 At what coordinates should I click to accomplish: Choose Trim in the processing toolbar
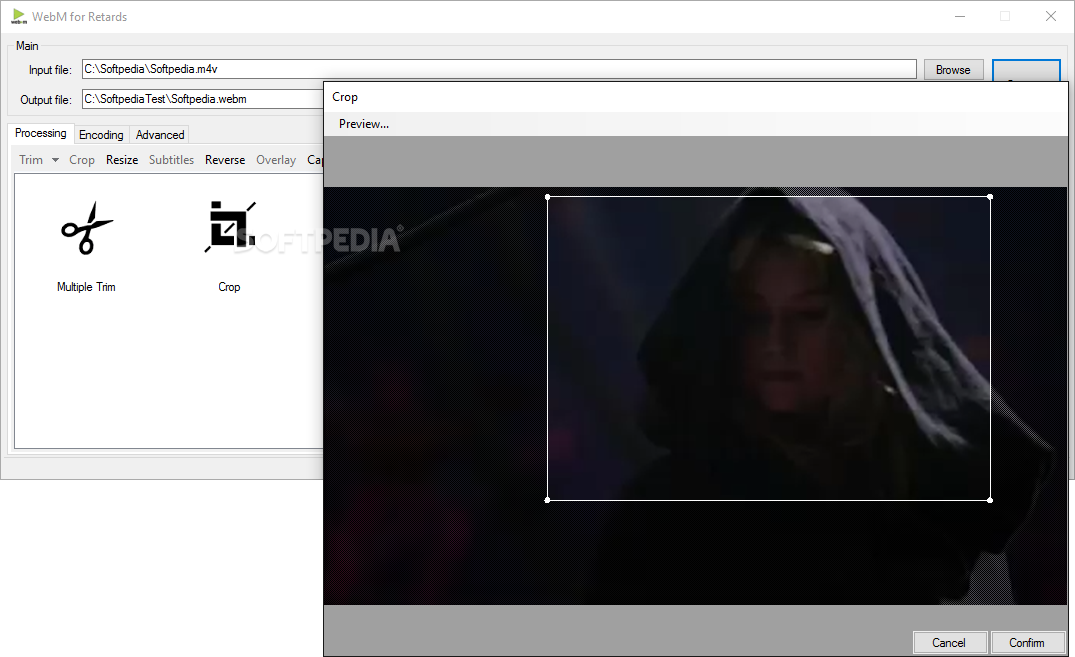pyautogui.click(x=31, y=160)
